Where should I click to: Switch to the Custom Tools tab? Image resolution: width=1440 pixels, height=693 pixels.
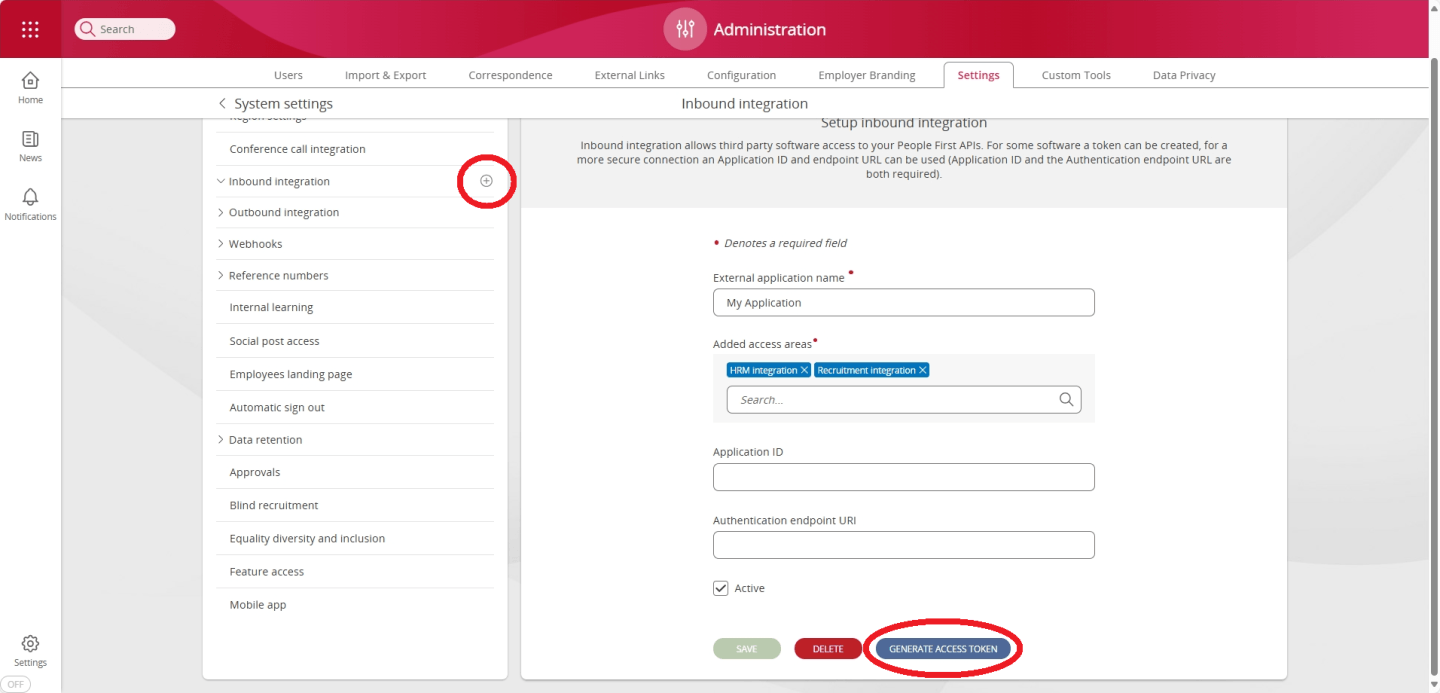tap(1075, 74)
